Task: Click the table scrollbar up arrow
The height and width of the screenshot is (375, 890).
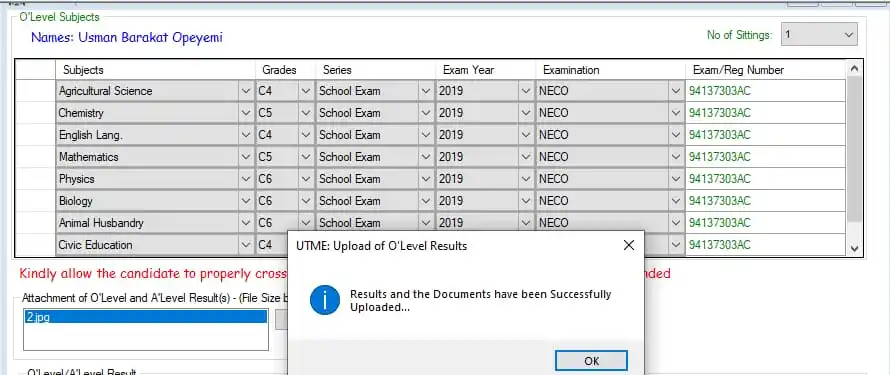Action: (x=854, y=69)
